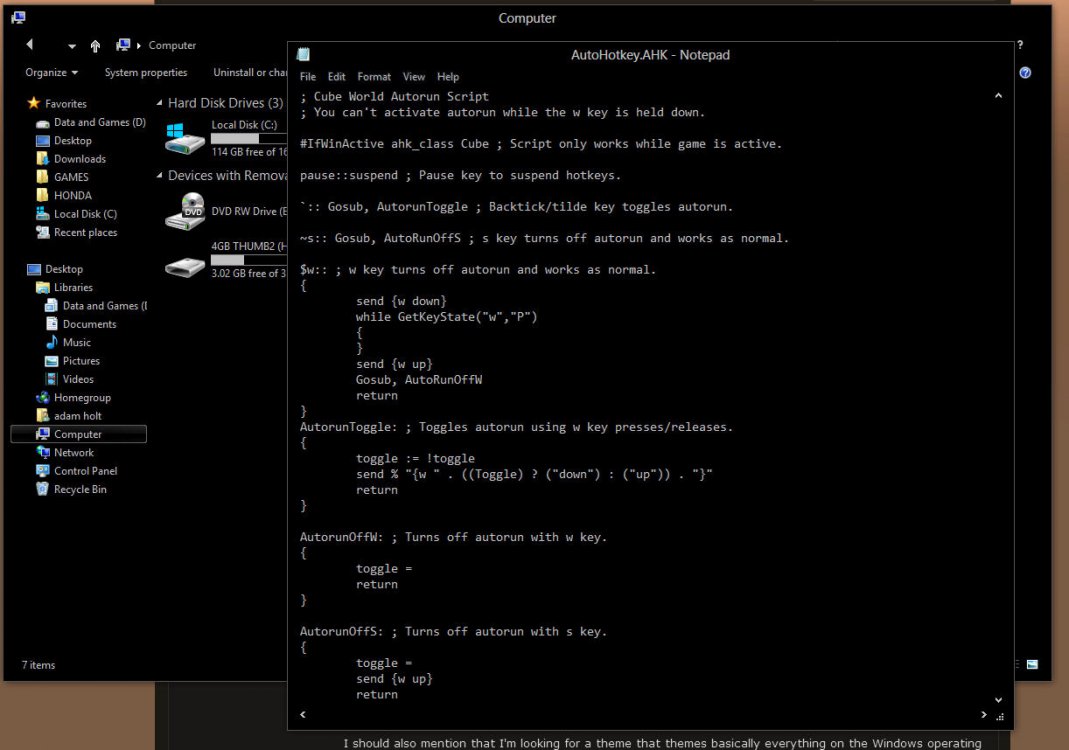The image size is (1069, 750).
Task: Select Desktop root in navigation tree
Action: [63, 269]
